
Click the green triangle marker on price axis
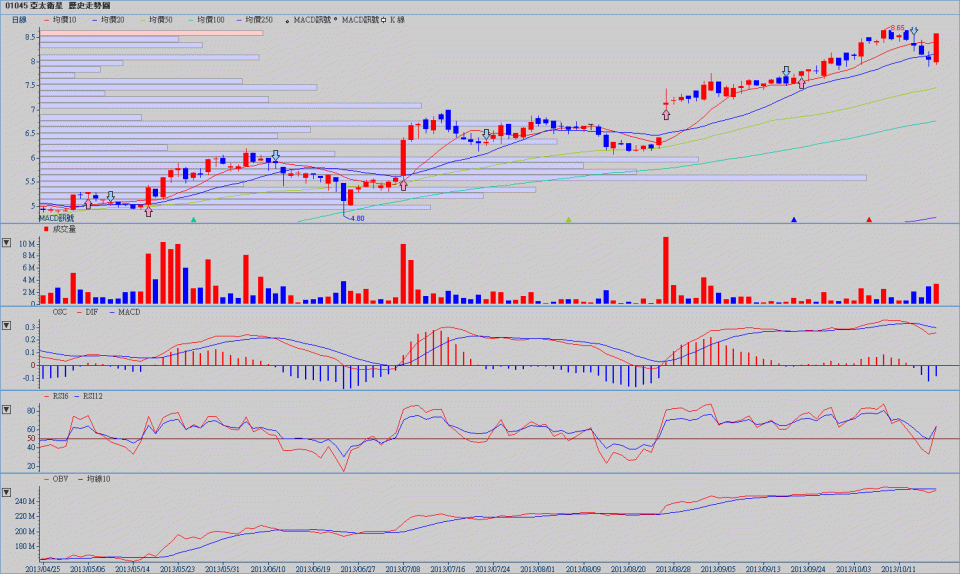(194, 219)
